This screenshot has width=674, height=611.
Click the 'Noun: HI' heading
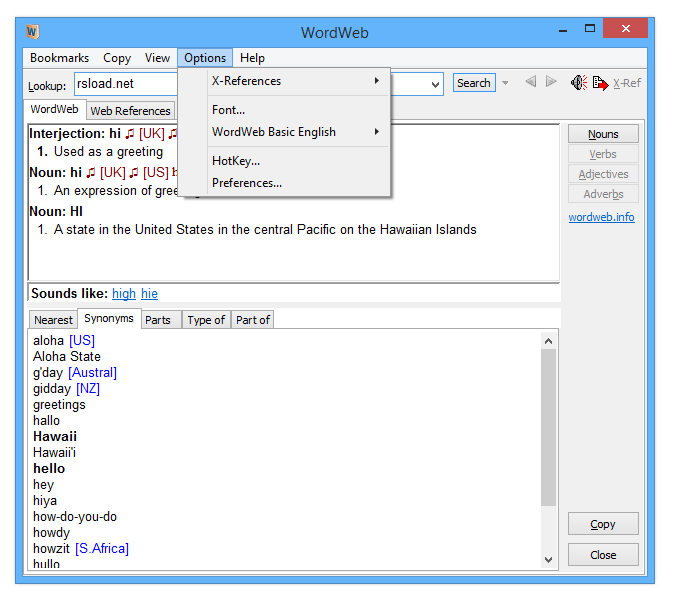56,212
